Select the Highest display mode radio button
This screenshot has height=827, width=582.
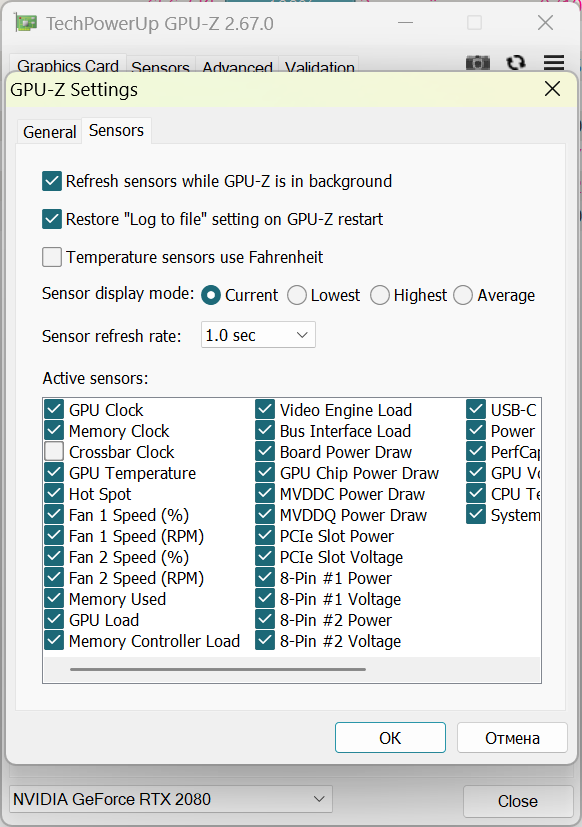tap(379, 295)
